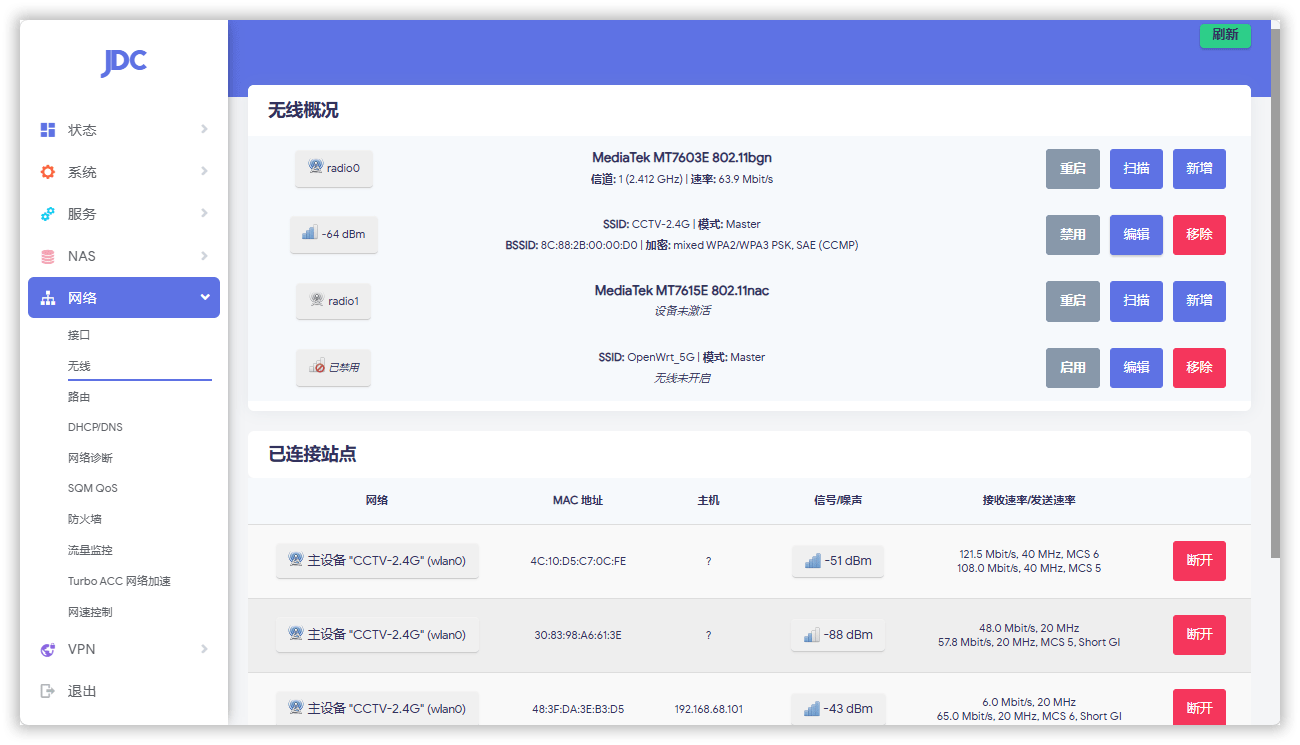Image resolution: width=1300 pixels, height=745 pixels.
Task: Click 扫描 for radio0
Action: pyautogui.click(x=1136, y=169)
